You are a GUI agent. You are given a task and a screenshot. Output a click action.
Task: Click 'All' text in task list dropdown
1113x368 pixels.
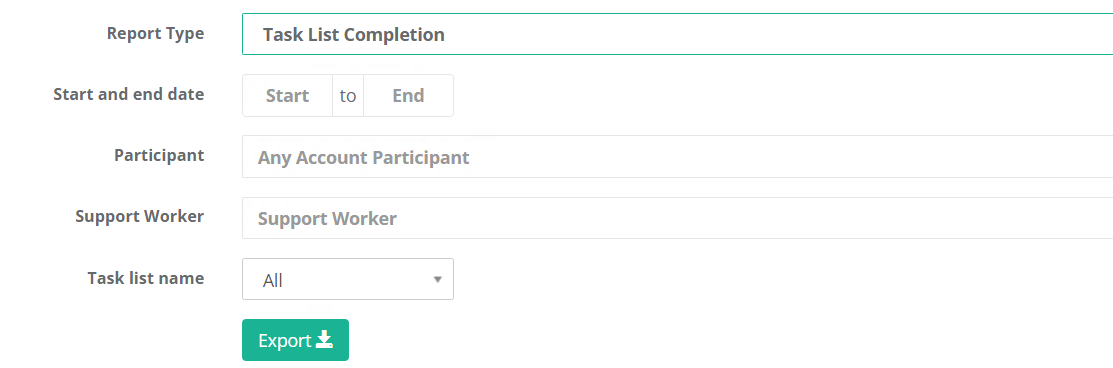[x=273, y=281]
